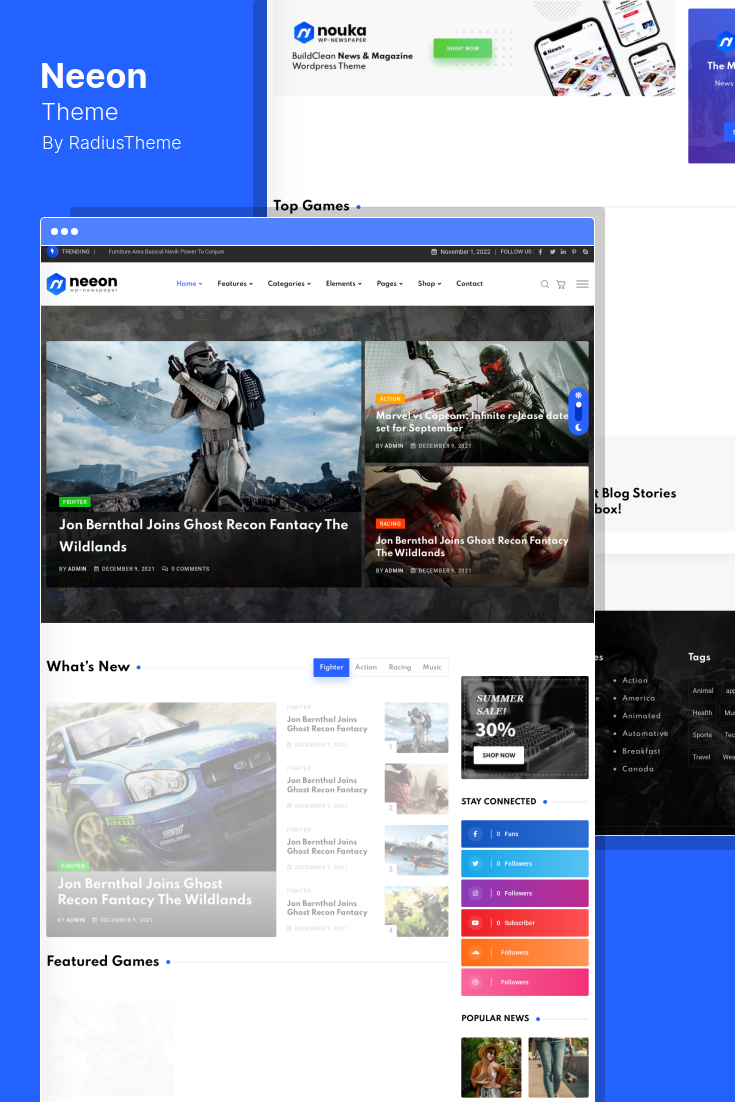Click the Dribbble Followers social icon

coord(476,982)
